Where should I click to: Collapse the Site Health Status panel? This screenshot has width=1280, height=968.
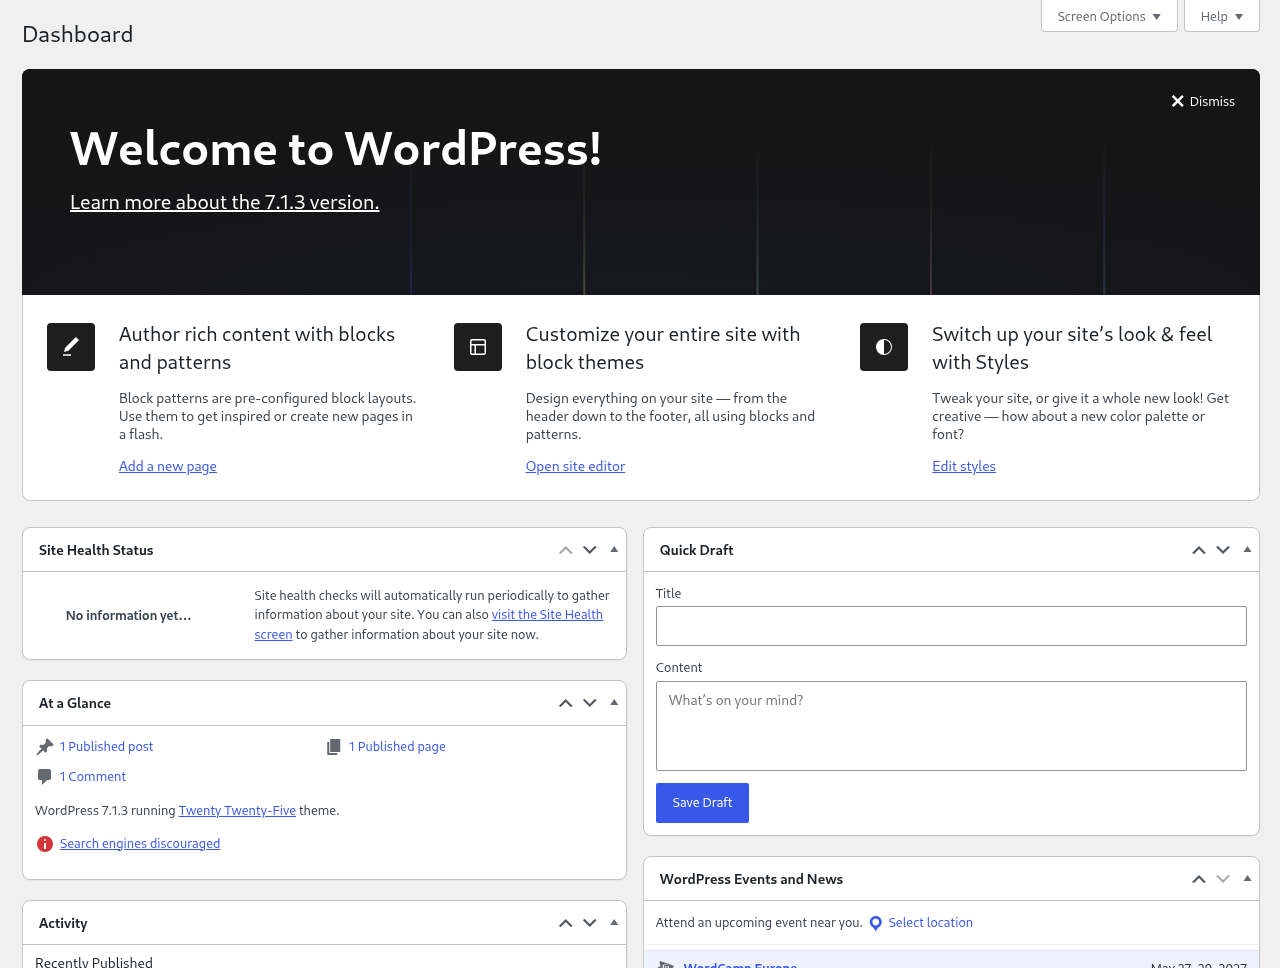pos(614,549)
